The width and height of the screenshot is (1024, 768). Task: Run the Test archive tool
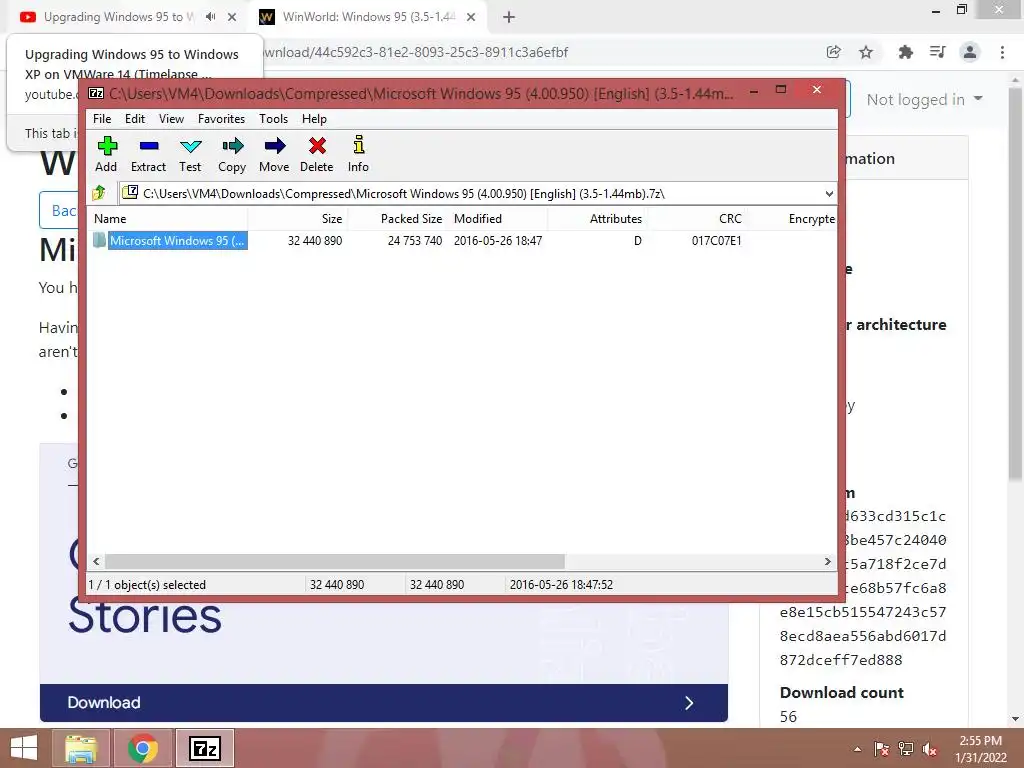(x=190, y=154)
